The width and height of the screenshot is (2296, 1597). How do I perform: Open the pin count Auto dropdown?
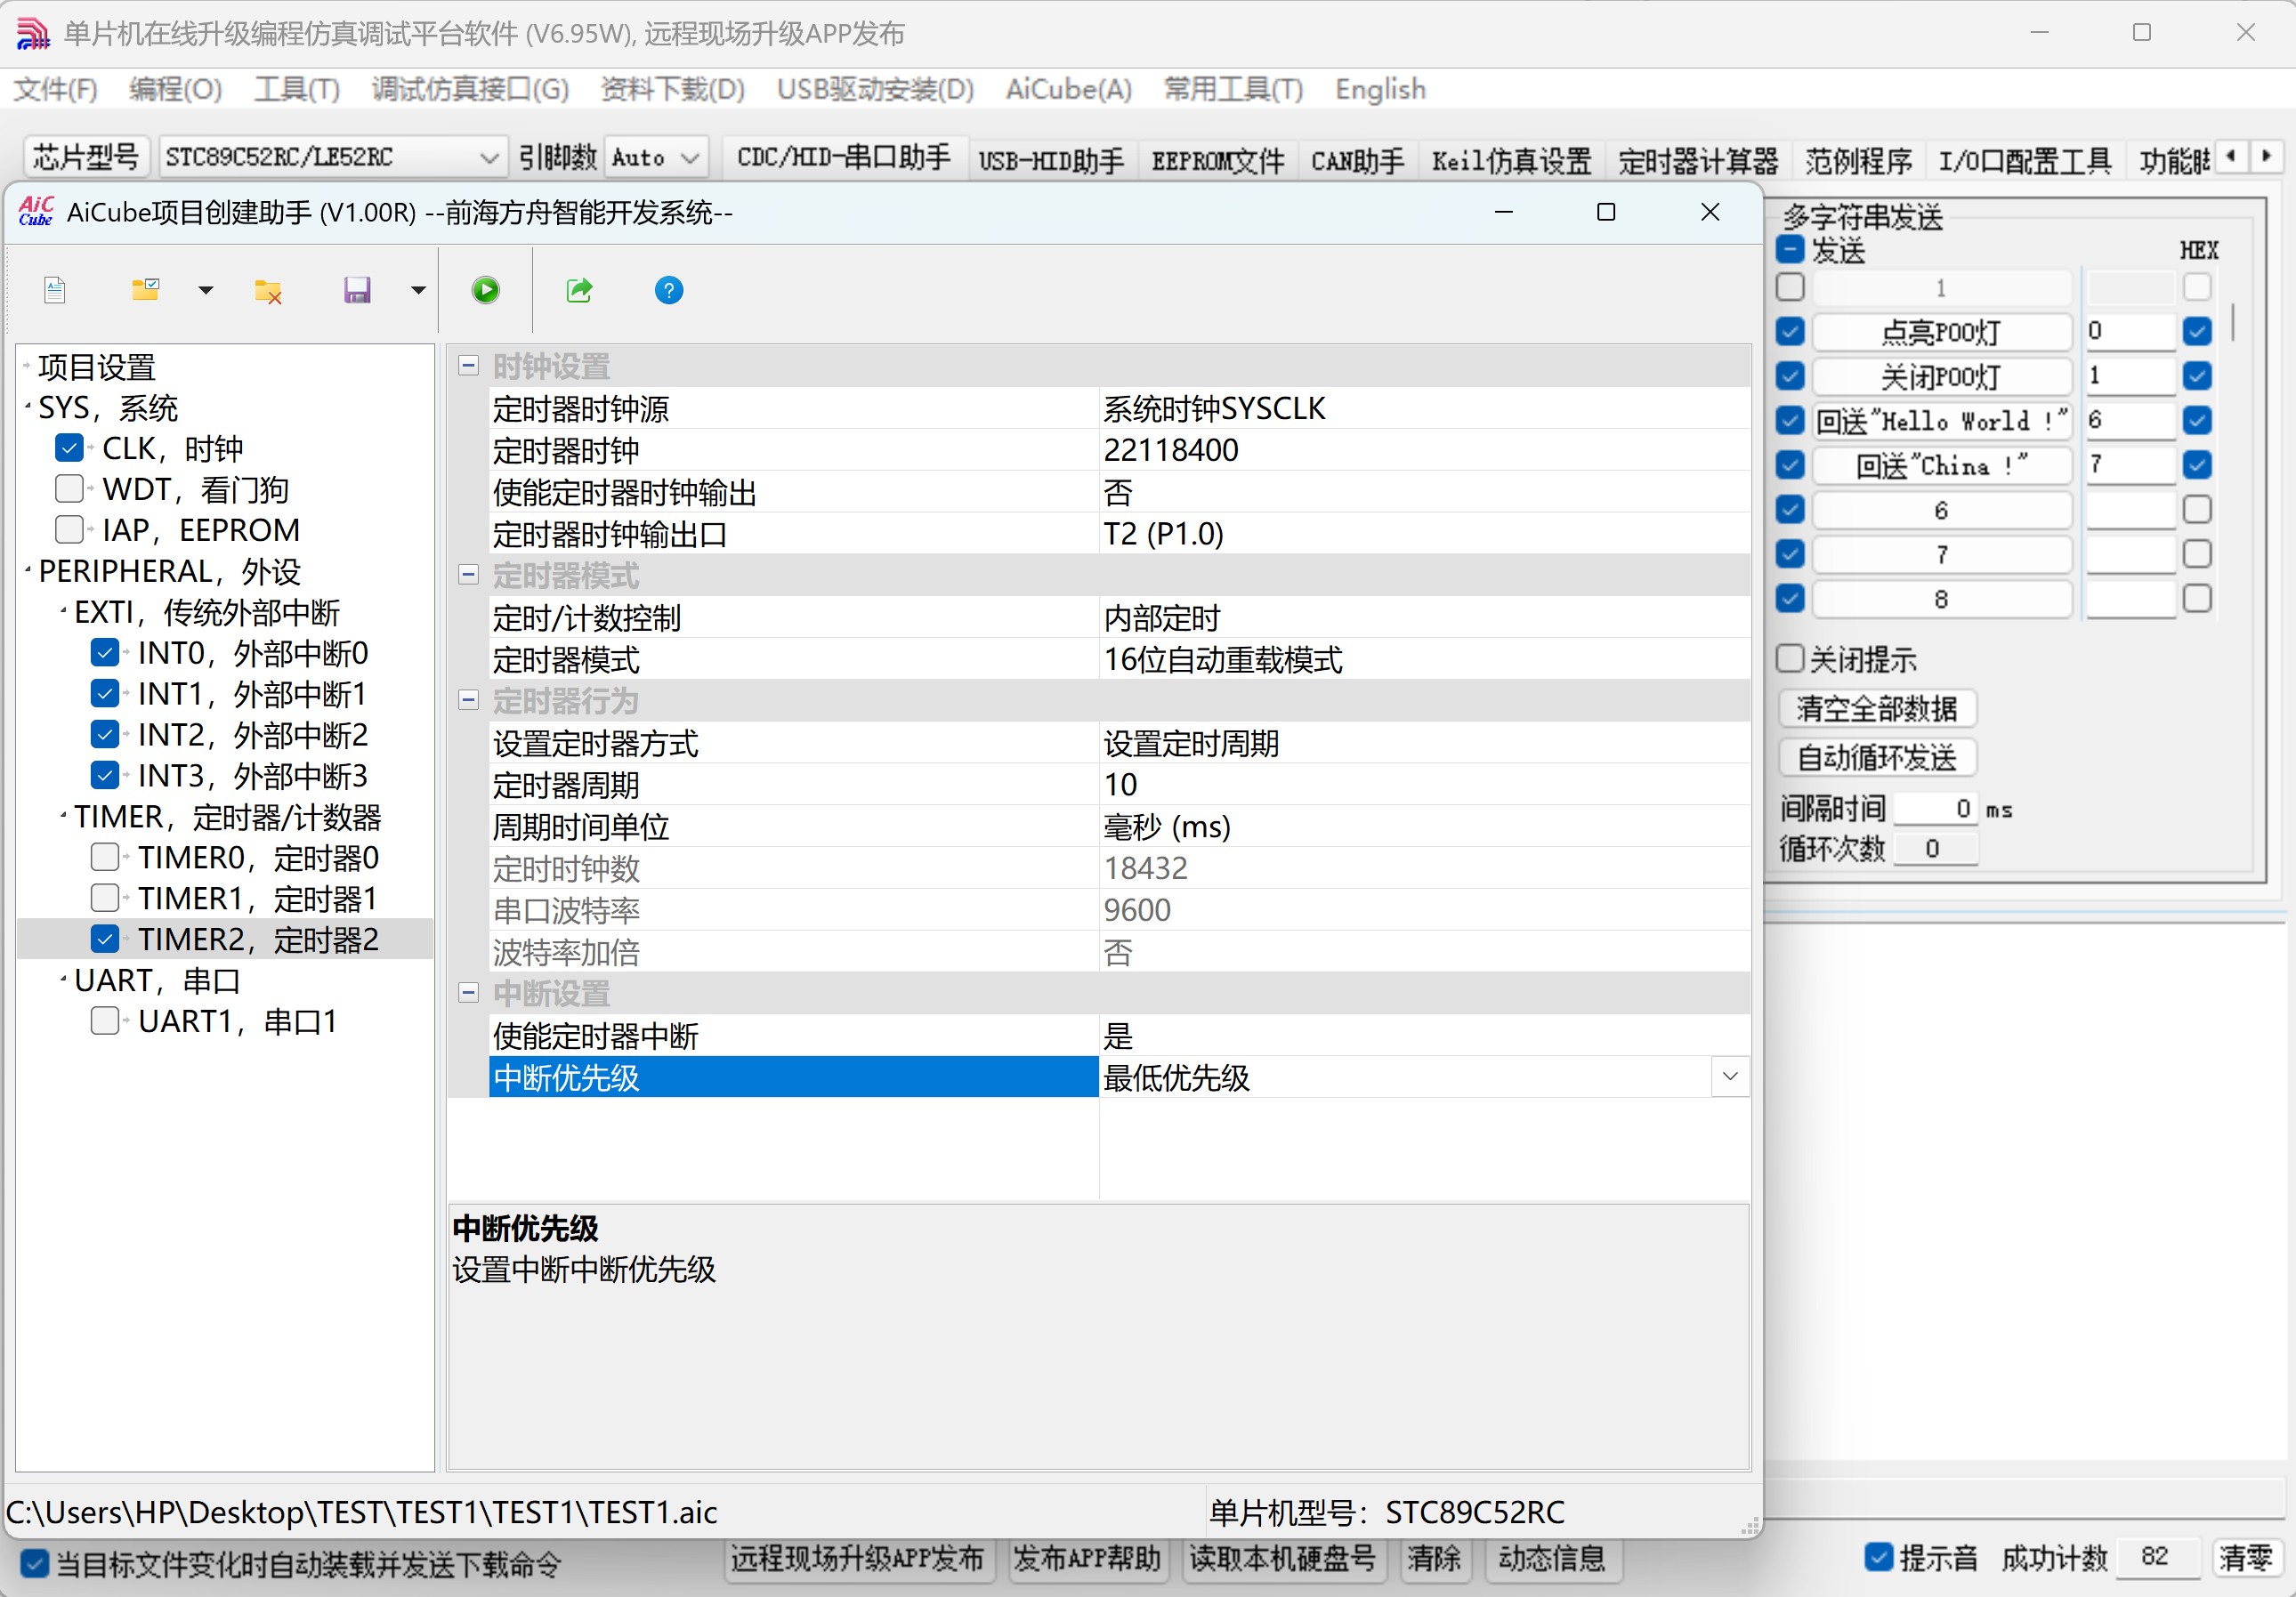point(656,158)
